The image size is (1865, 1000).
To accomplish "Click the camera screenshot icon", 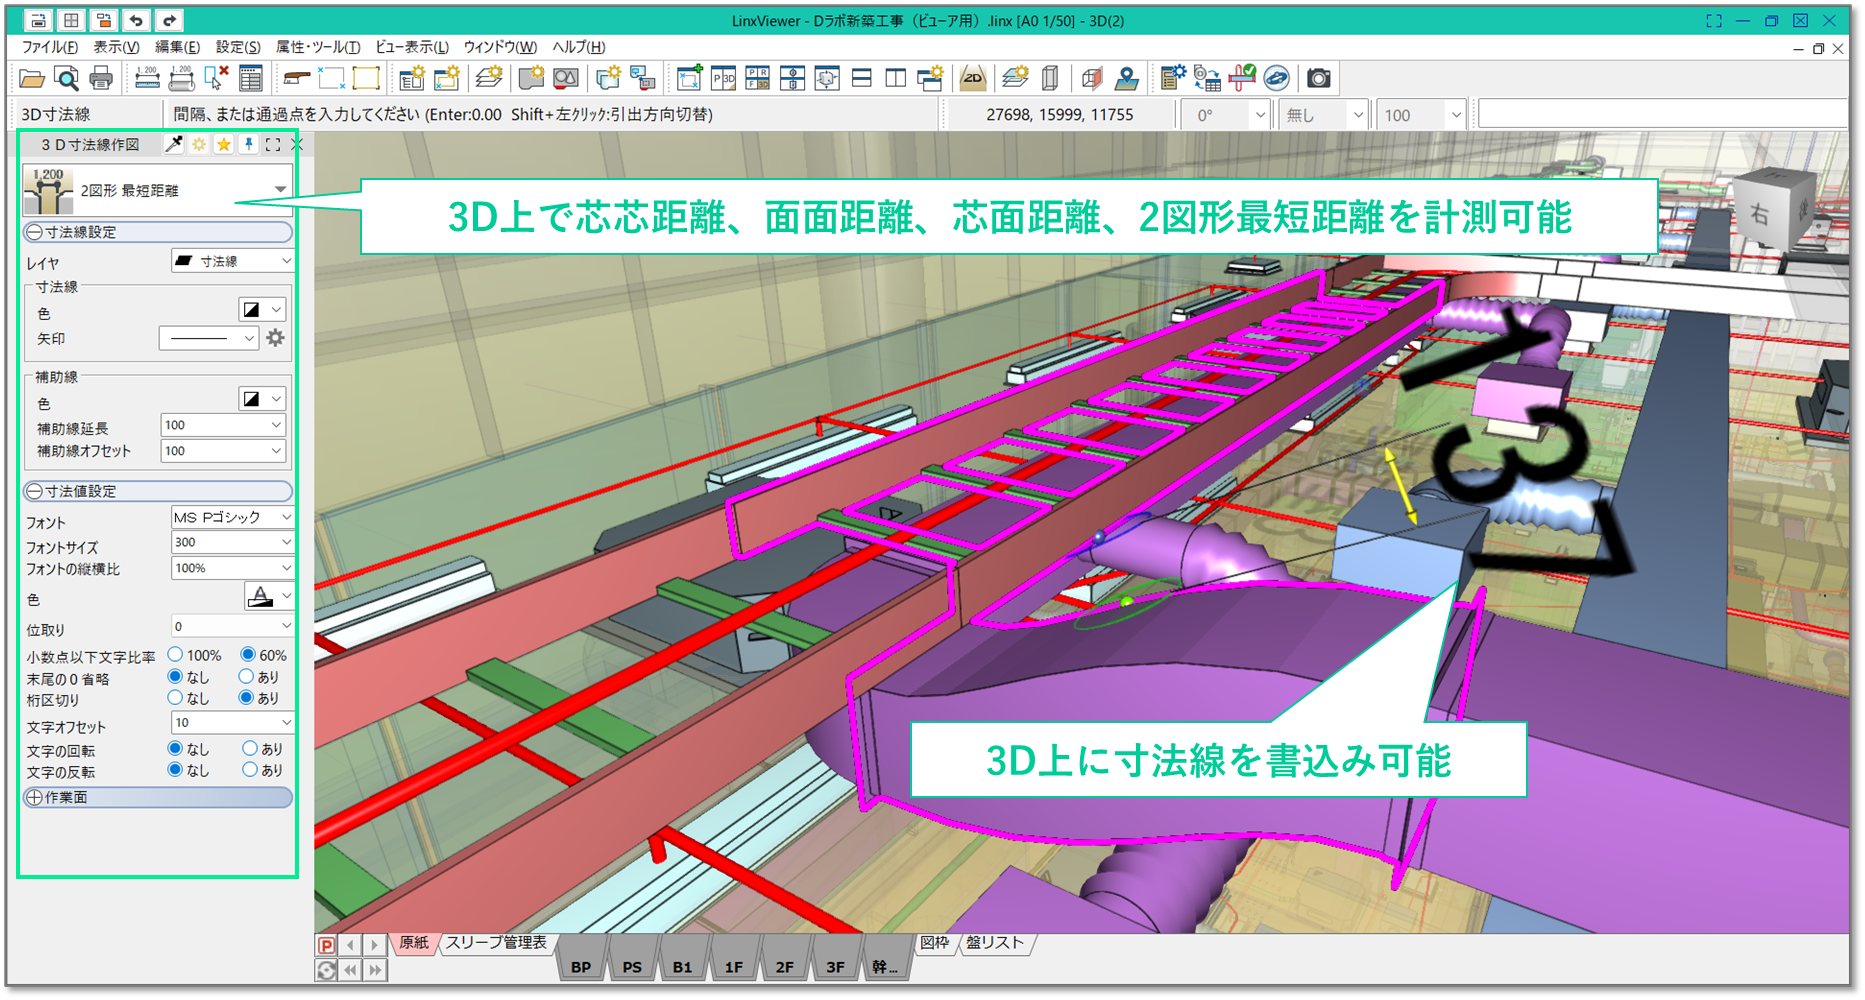I will coord(1319,78).
